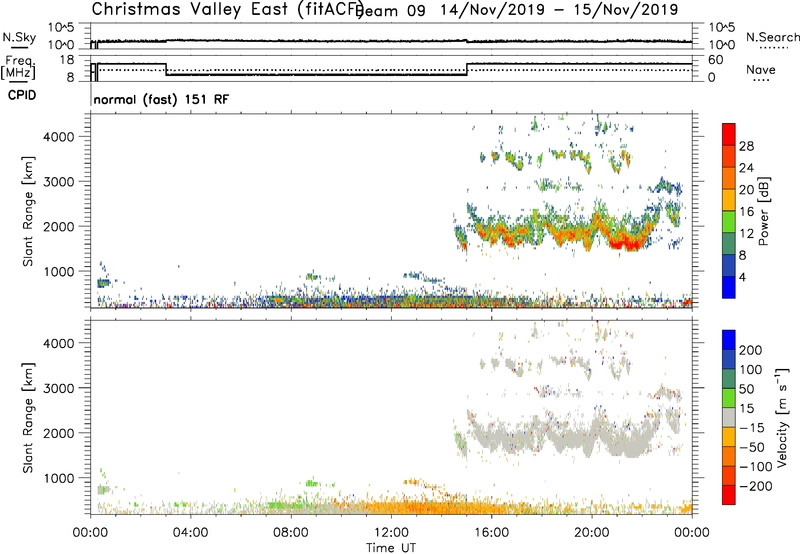Image resolution: width=800 pixels, height=554 pixels.
Task: Click the "4000" range tick of power panel
Action: coord(59,137)
